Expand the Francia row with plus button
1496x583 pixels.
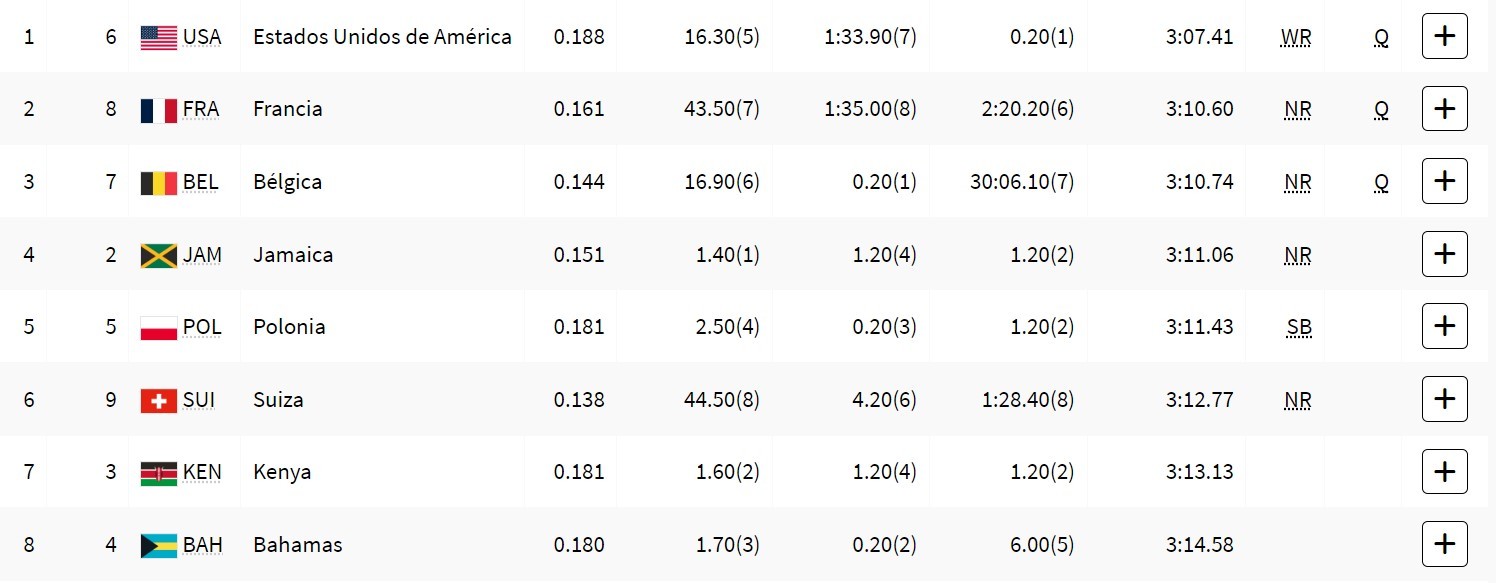1444,109
